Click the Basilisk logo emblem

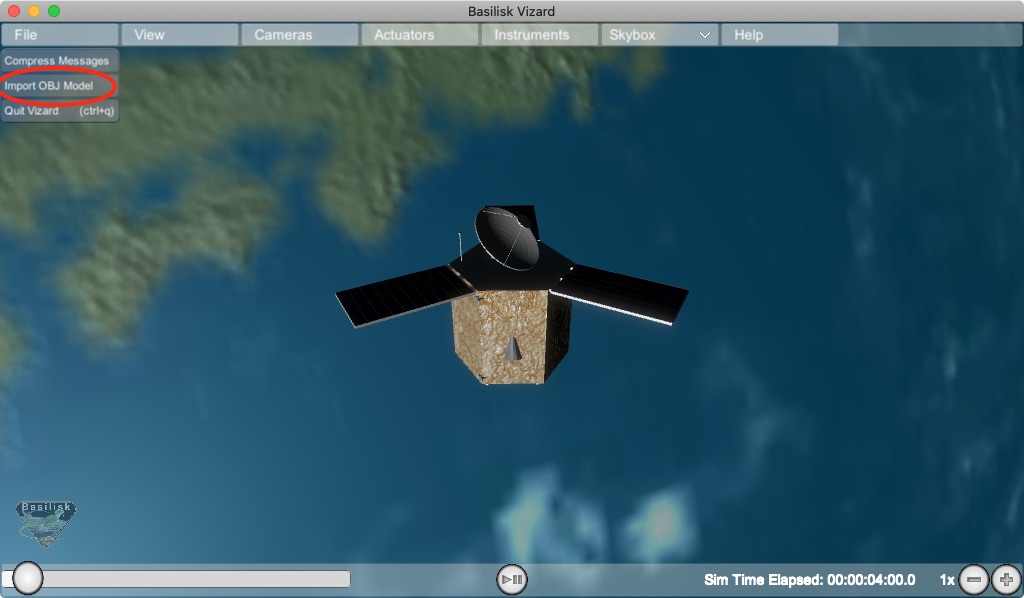46,522
